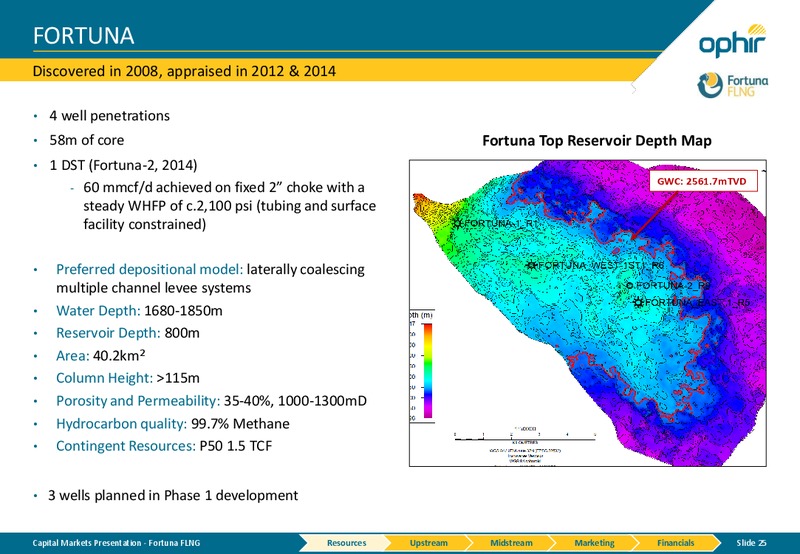Click '>115m' value
This screenshot has height=554, width=800.
coord(178,378)
